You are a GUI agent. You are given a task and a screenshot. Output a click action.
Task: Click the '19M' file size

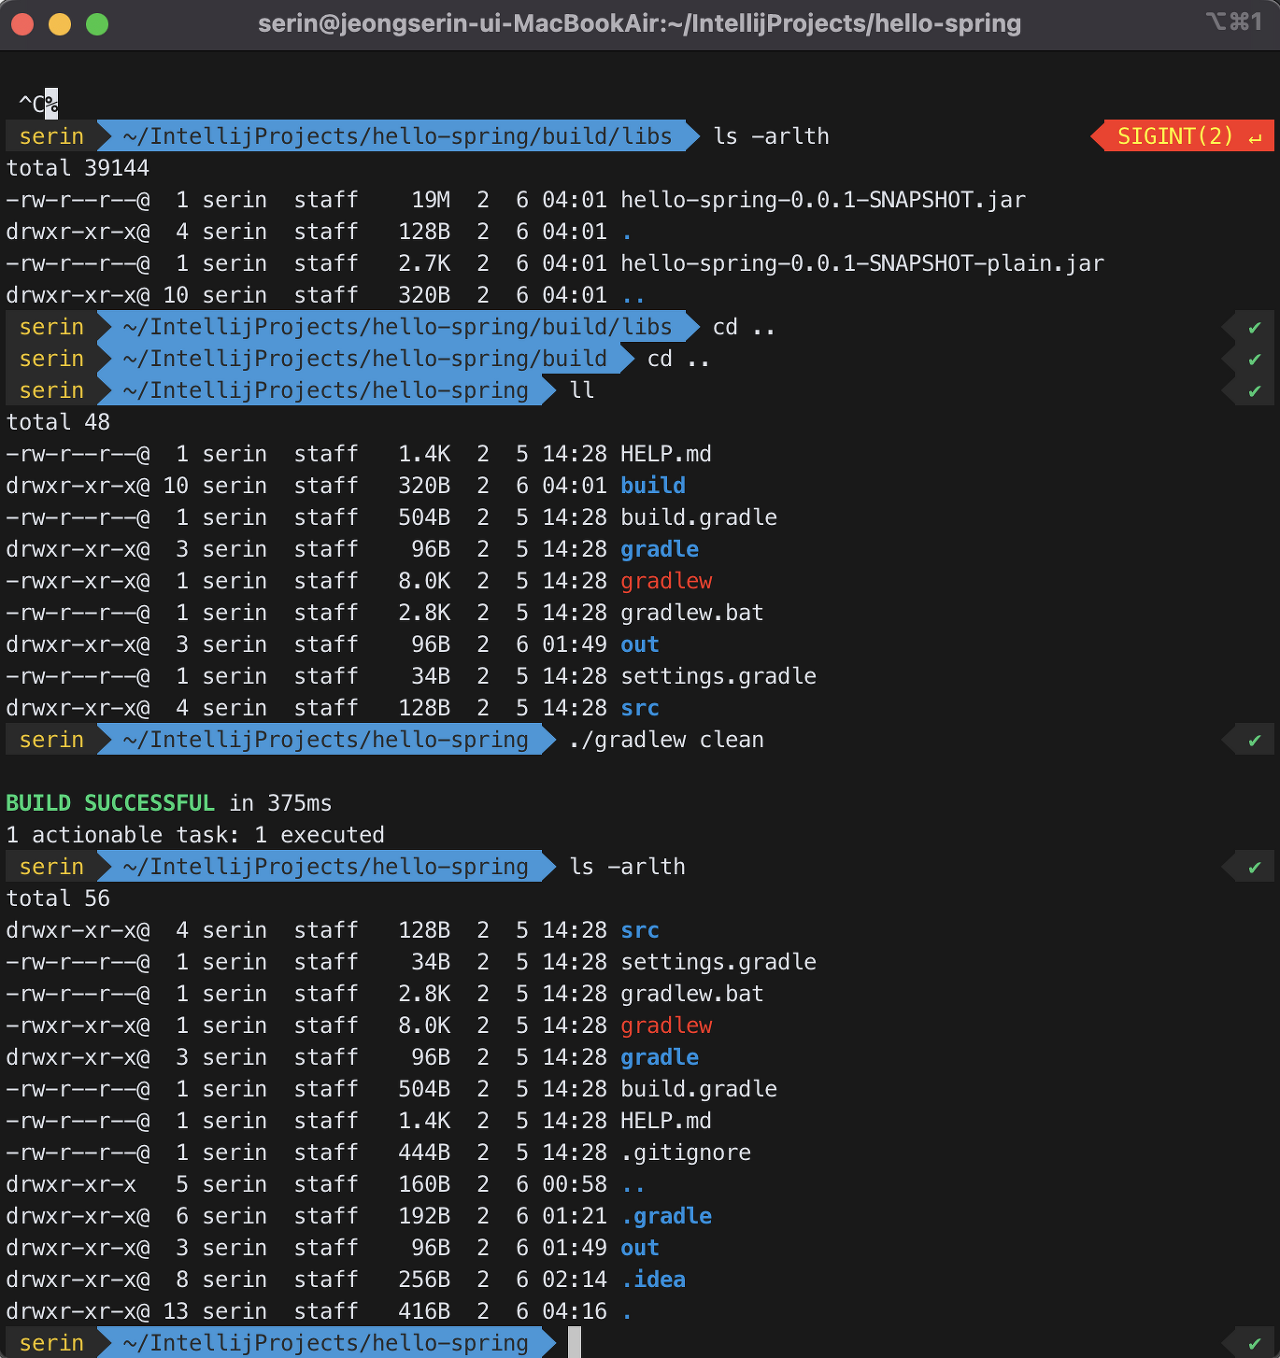pyautogui.click(x=431, y=200)
